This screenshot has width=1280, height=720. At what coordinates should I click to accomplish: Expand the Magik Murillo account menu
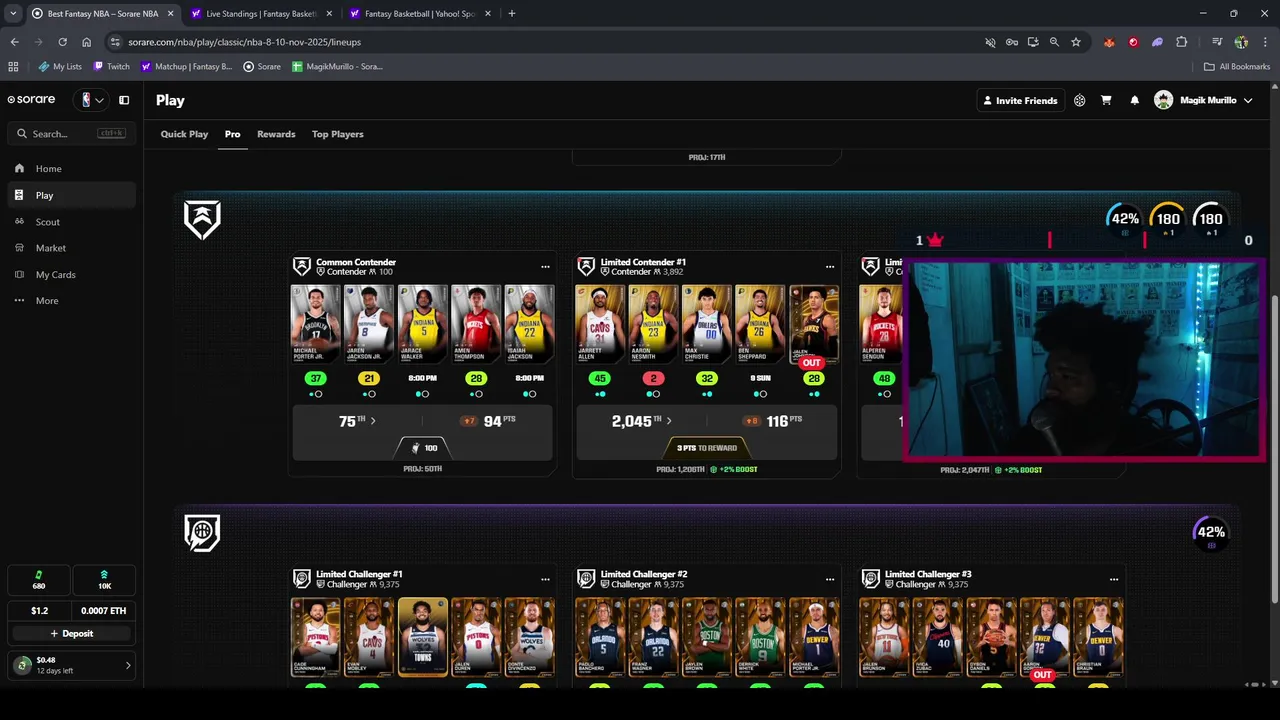(x=1203, y=100)
